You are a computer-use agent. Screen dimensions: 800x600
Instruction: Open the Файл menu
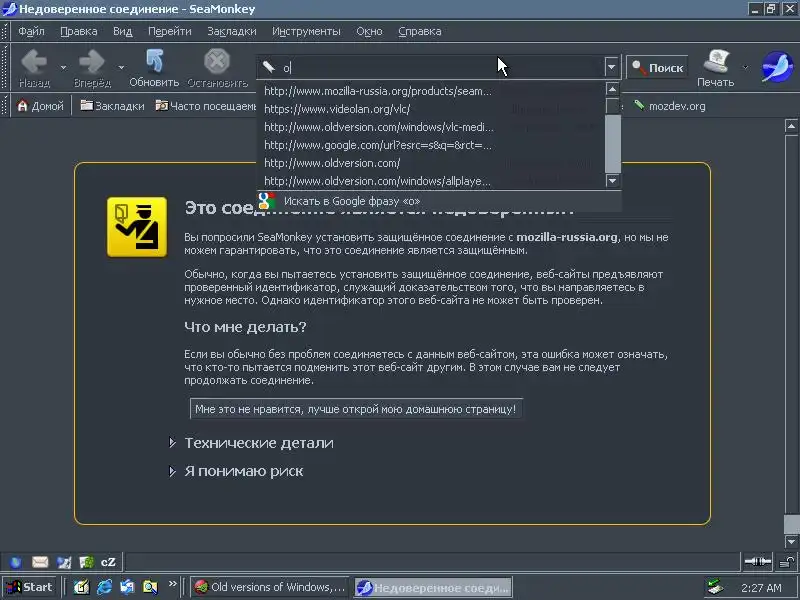pyautogui.click(x=31, y=31)
